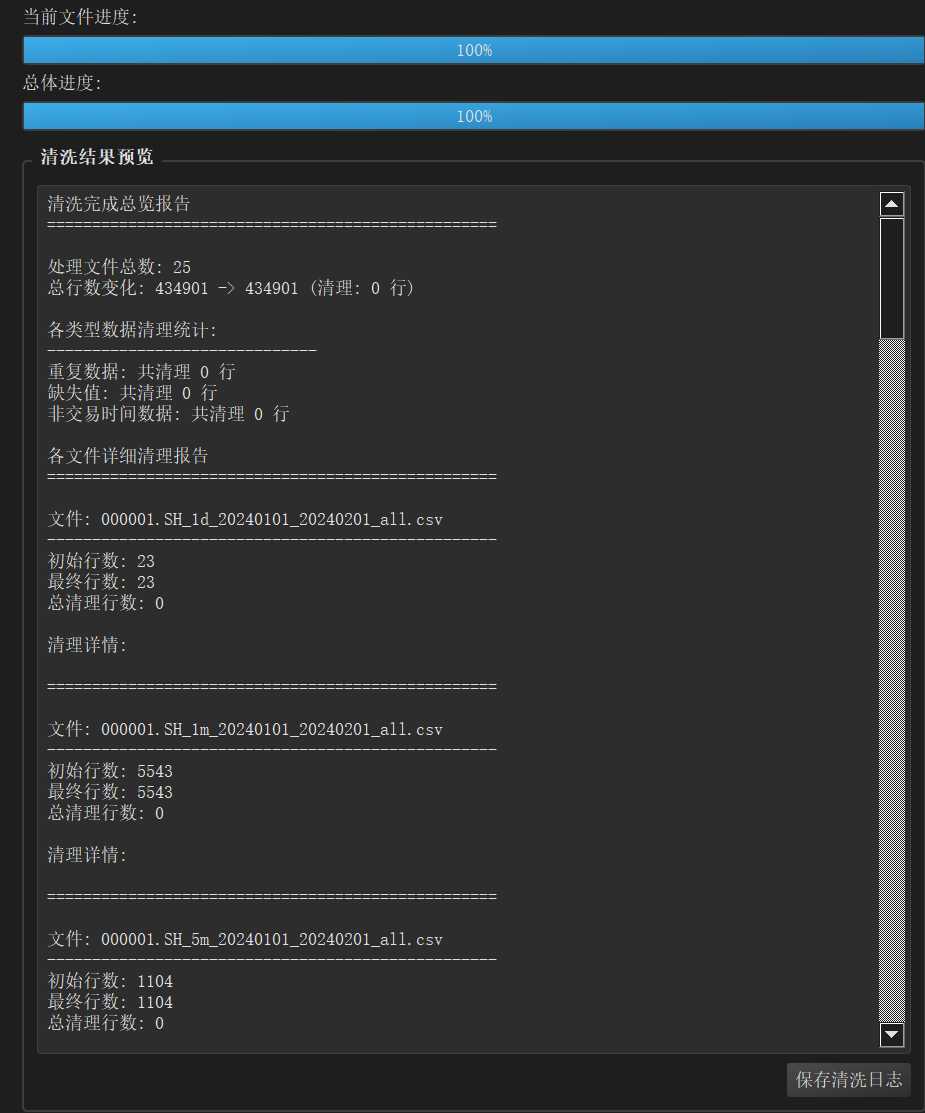Click the 总行数变化 434901 line
This screenshot has height=1113, width=925.
(x=231, y=288)
